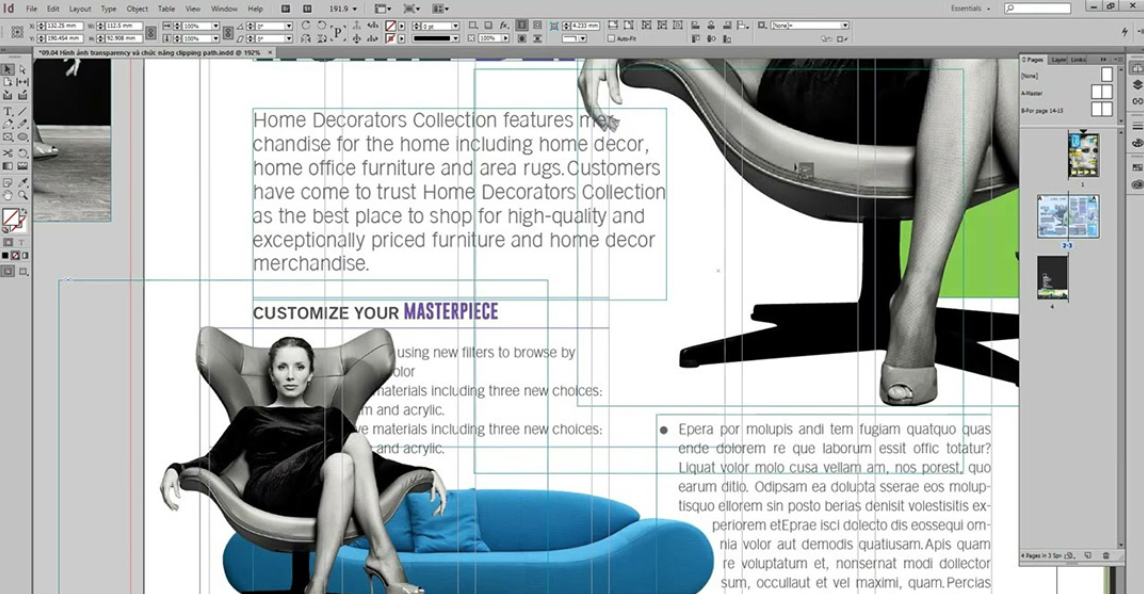The image size is (1144, 594).
Task: Choose the Scissors tool
Action: click(7, 153)
